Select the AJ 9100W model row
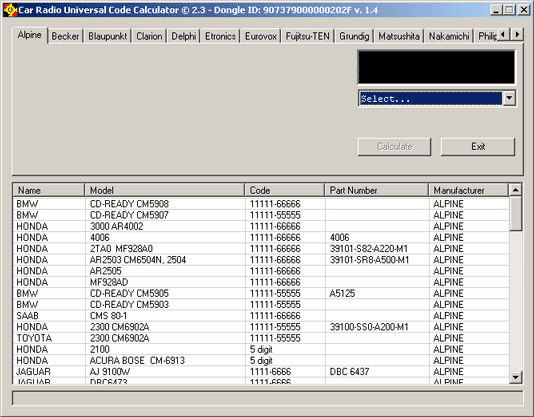Image resolution: width=534 pixels, height=417 pixels. point(261,372)
